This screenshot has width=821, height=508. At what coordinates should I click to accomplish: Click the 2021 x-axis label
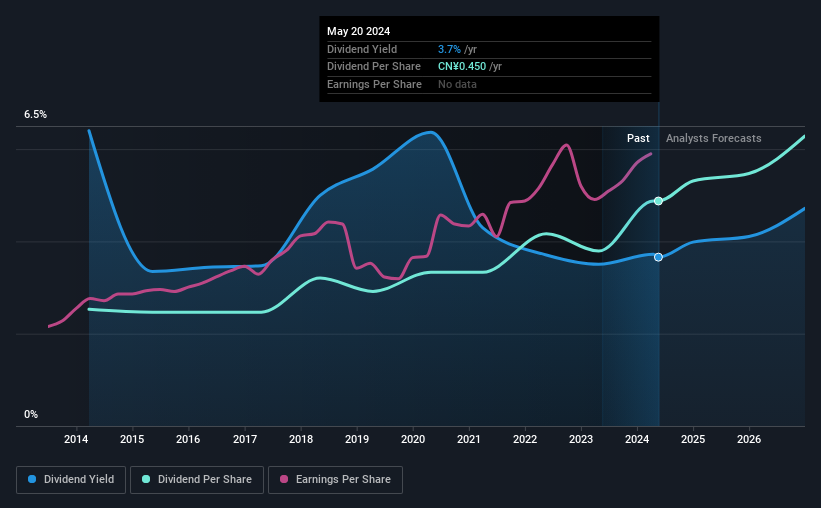469,439
